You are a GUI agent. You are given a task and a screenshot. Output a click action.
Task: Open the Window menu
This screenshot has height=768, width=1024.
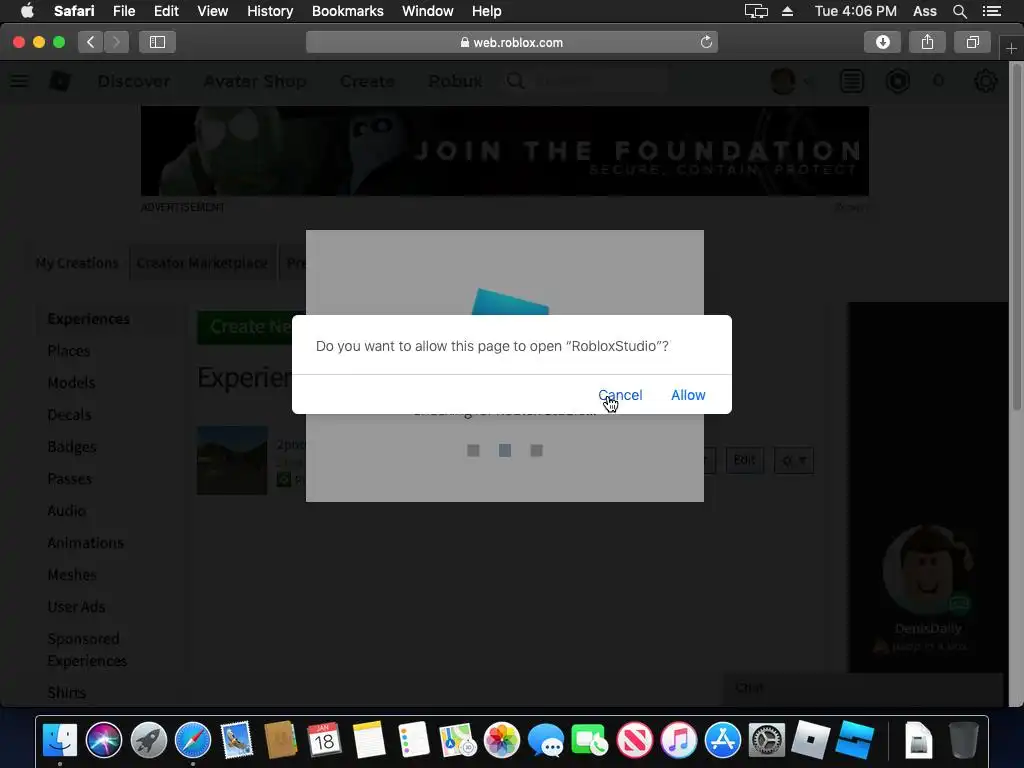(428, 11)
